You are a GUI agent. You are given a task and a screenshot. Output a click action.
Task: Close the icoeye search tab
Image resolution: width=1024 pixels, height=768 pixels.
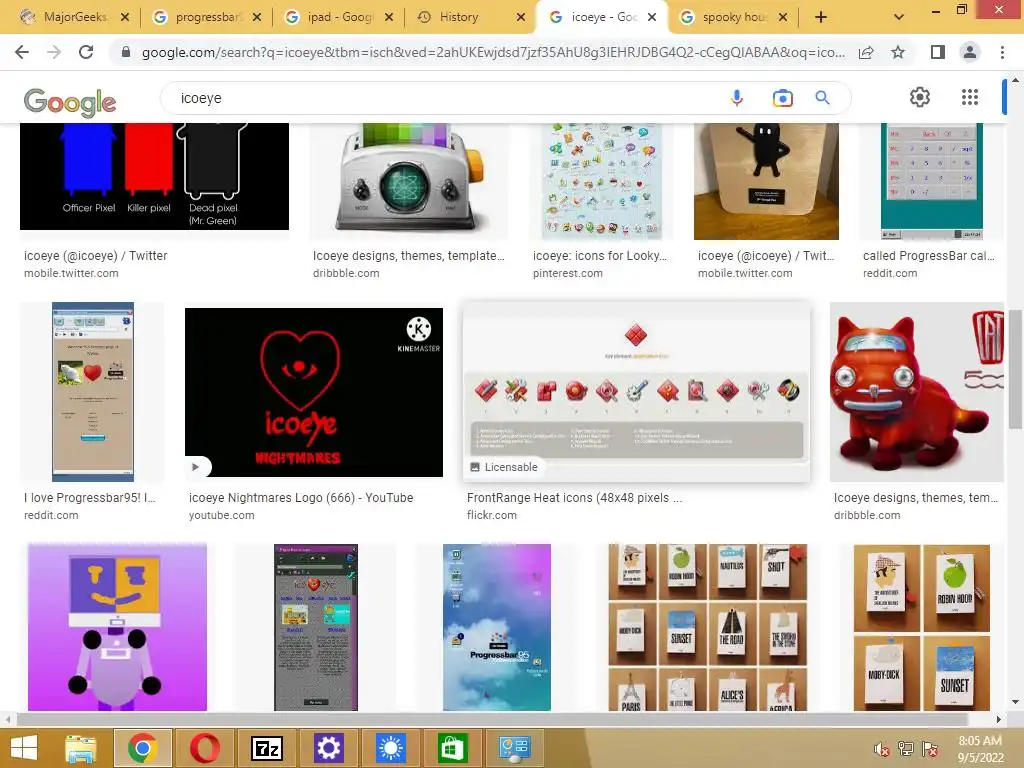click(652, 18)
